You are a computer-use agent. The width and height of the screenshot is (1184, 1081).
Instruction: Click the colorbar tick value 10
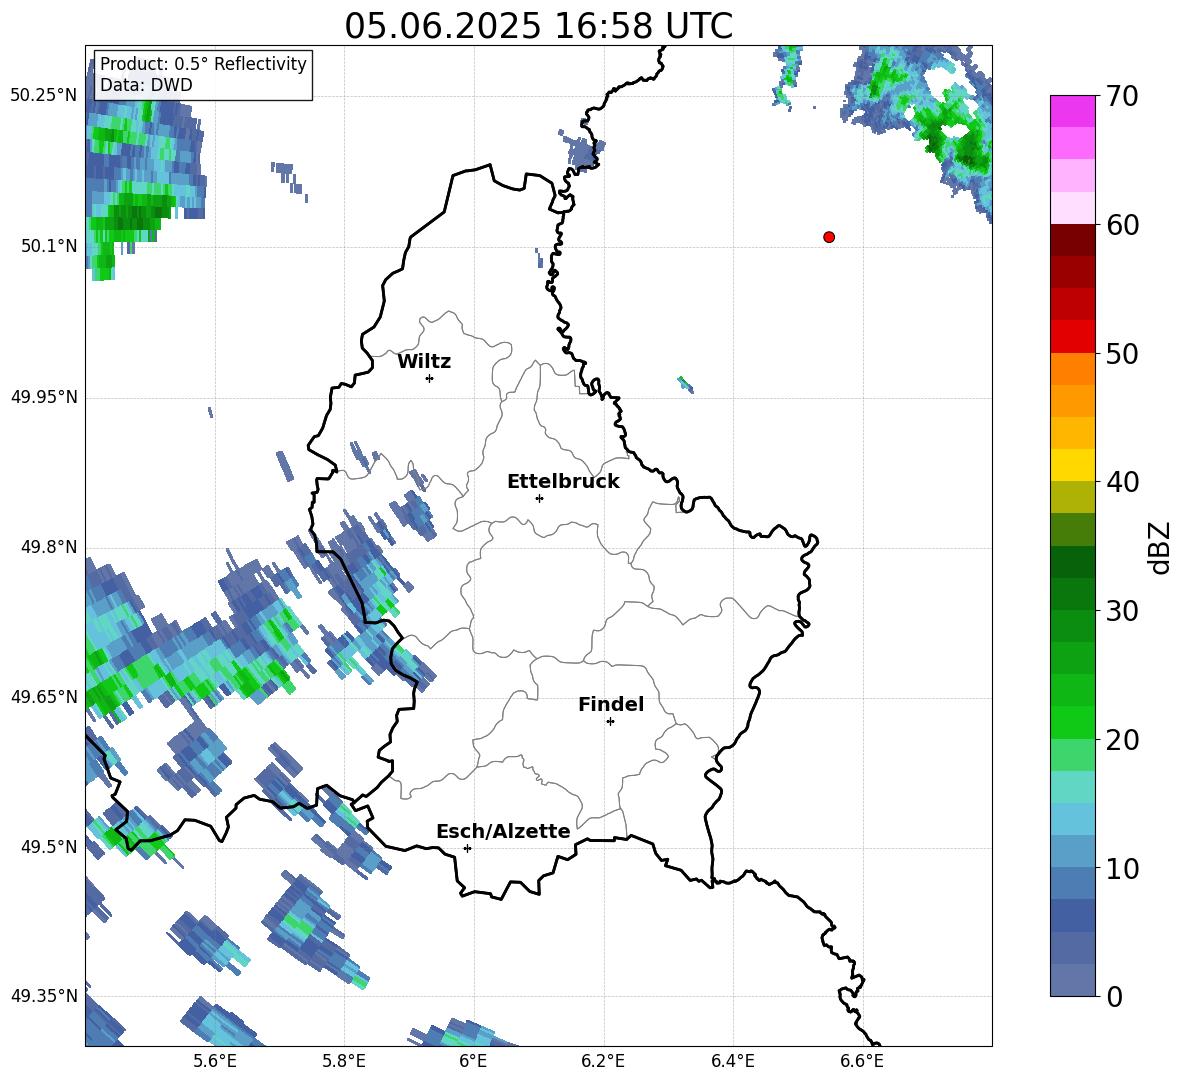(x=1122, y=868)
